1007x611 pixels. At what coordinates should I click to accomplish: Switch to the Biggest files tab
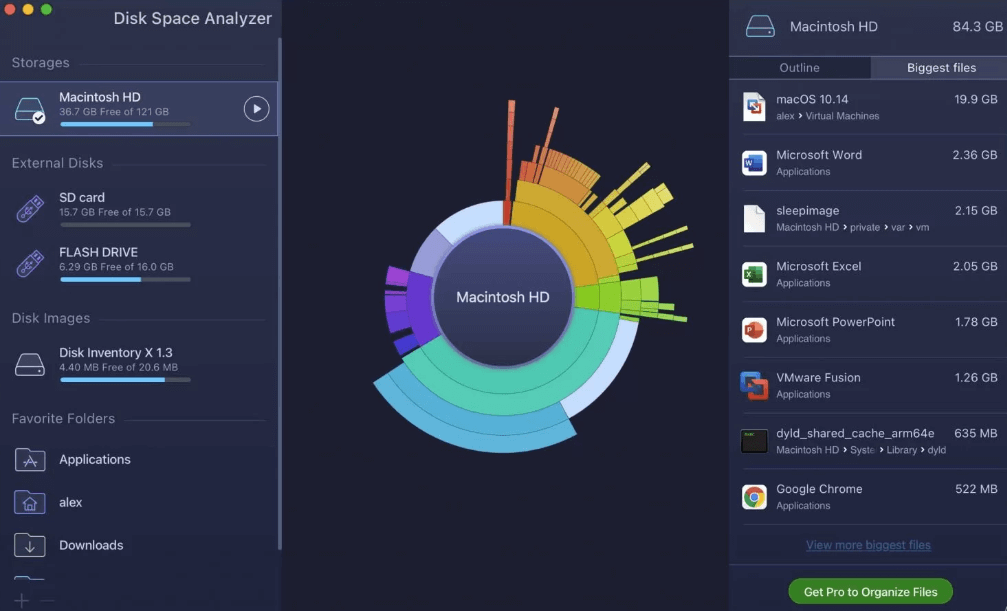coord(938,67)
